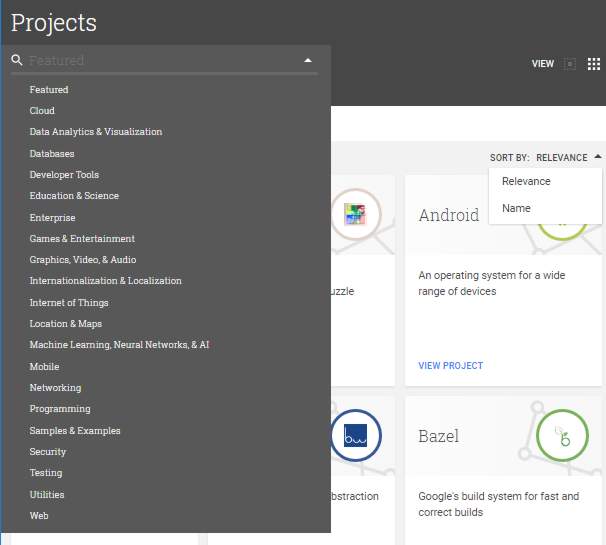Click the Featured search input field
606x545 pixels.
point(164,61)
